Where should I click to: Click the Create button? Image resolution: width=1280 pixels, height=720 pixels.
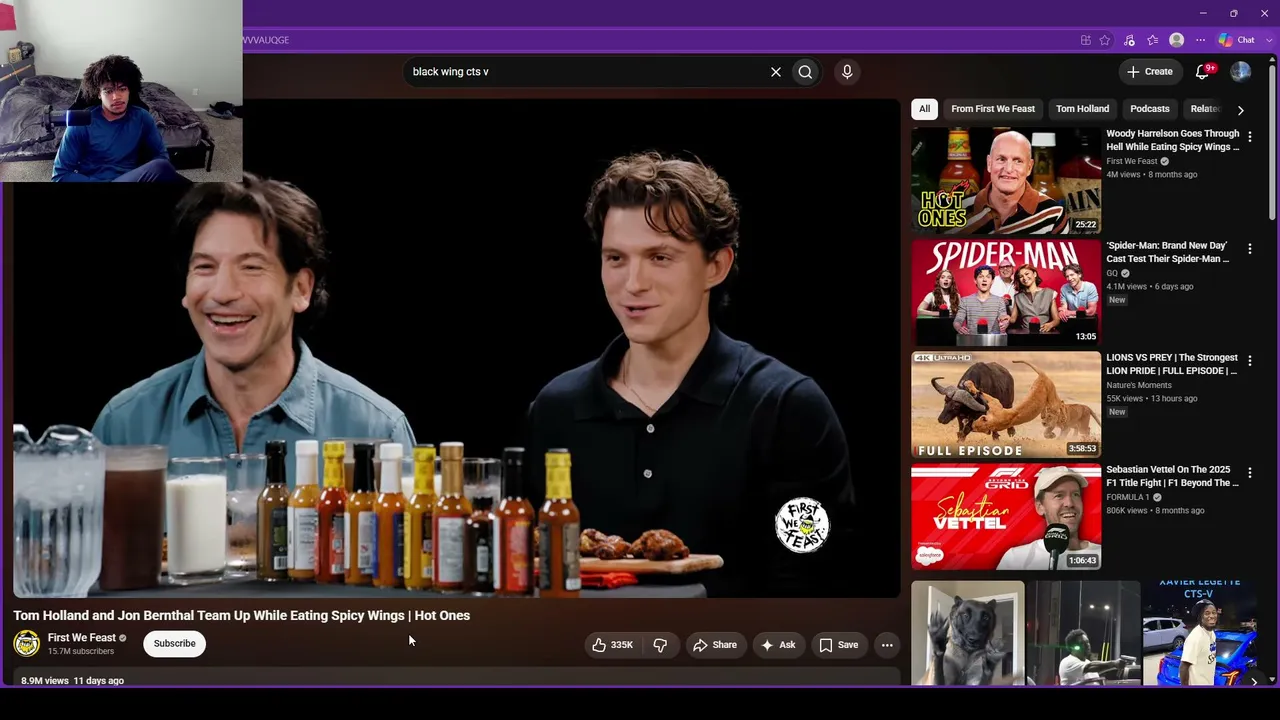point(1149,72)
